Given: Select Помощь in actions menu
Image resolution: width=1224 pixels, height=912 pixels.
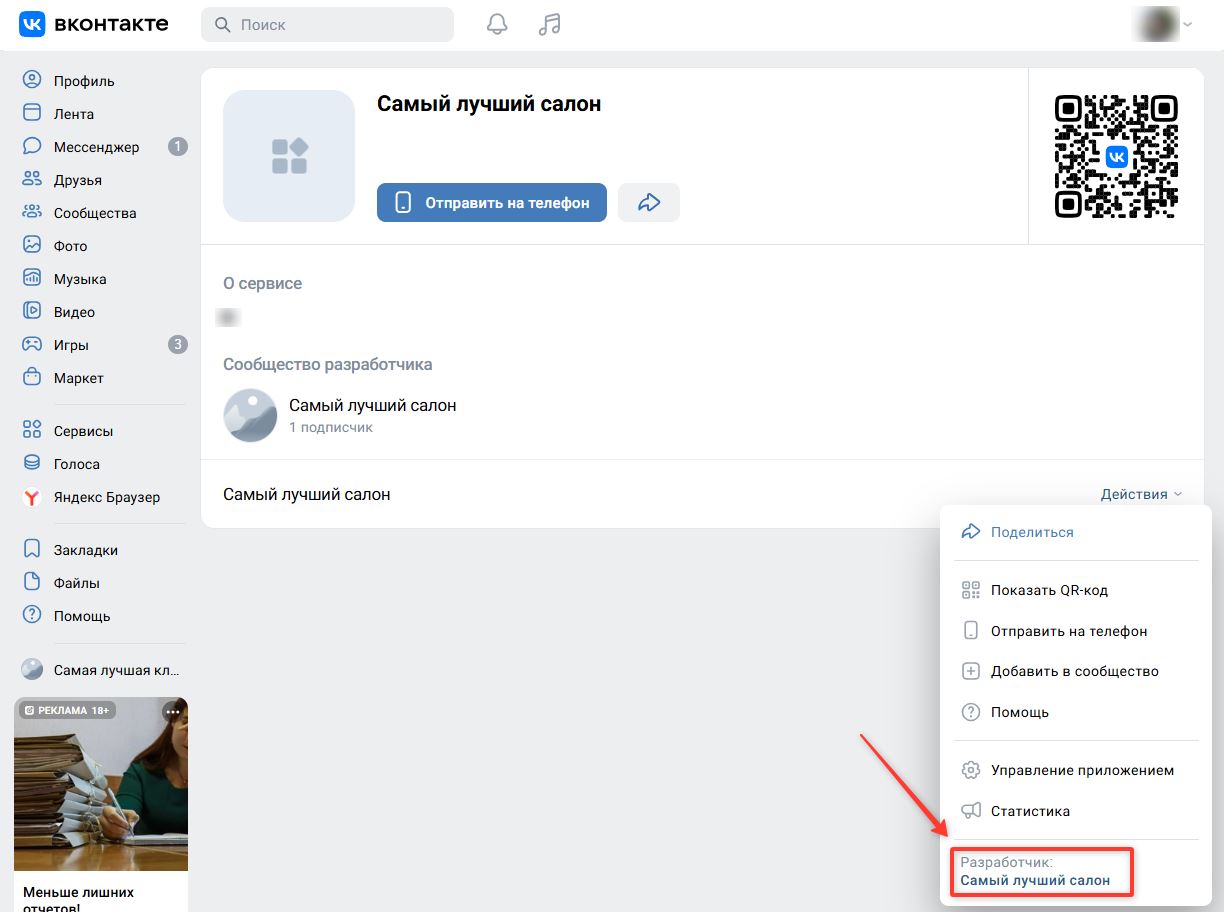Looking at the screenshot, I should pos(1075,712).
